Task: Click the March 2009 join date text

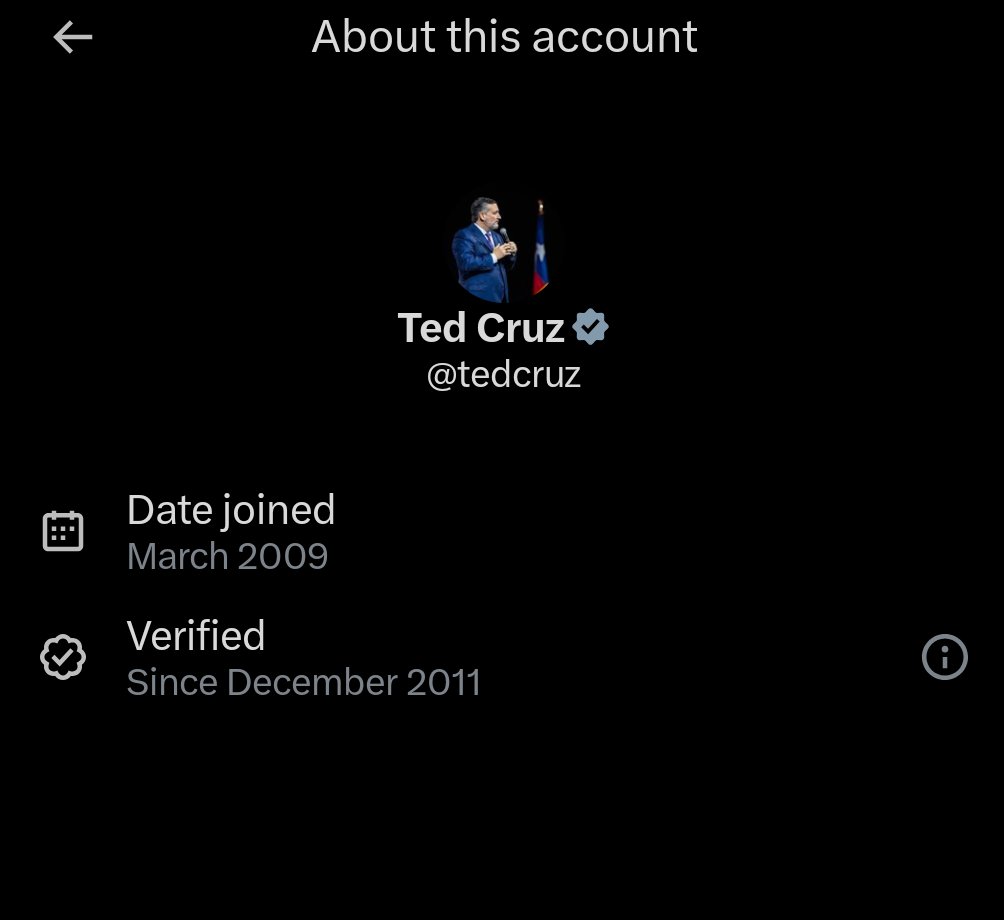Action: tap(227, 556)
